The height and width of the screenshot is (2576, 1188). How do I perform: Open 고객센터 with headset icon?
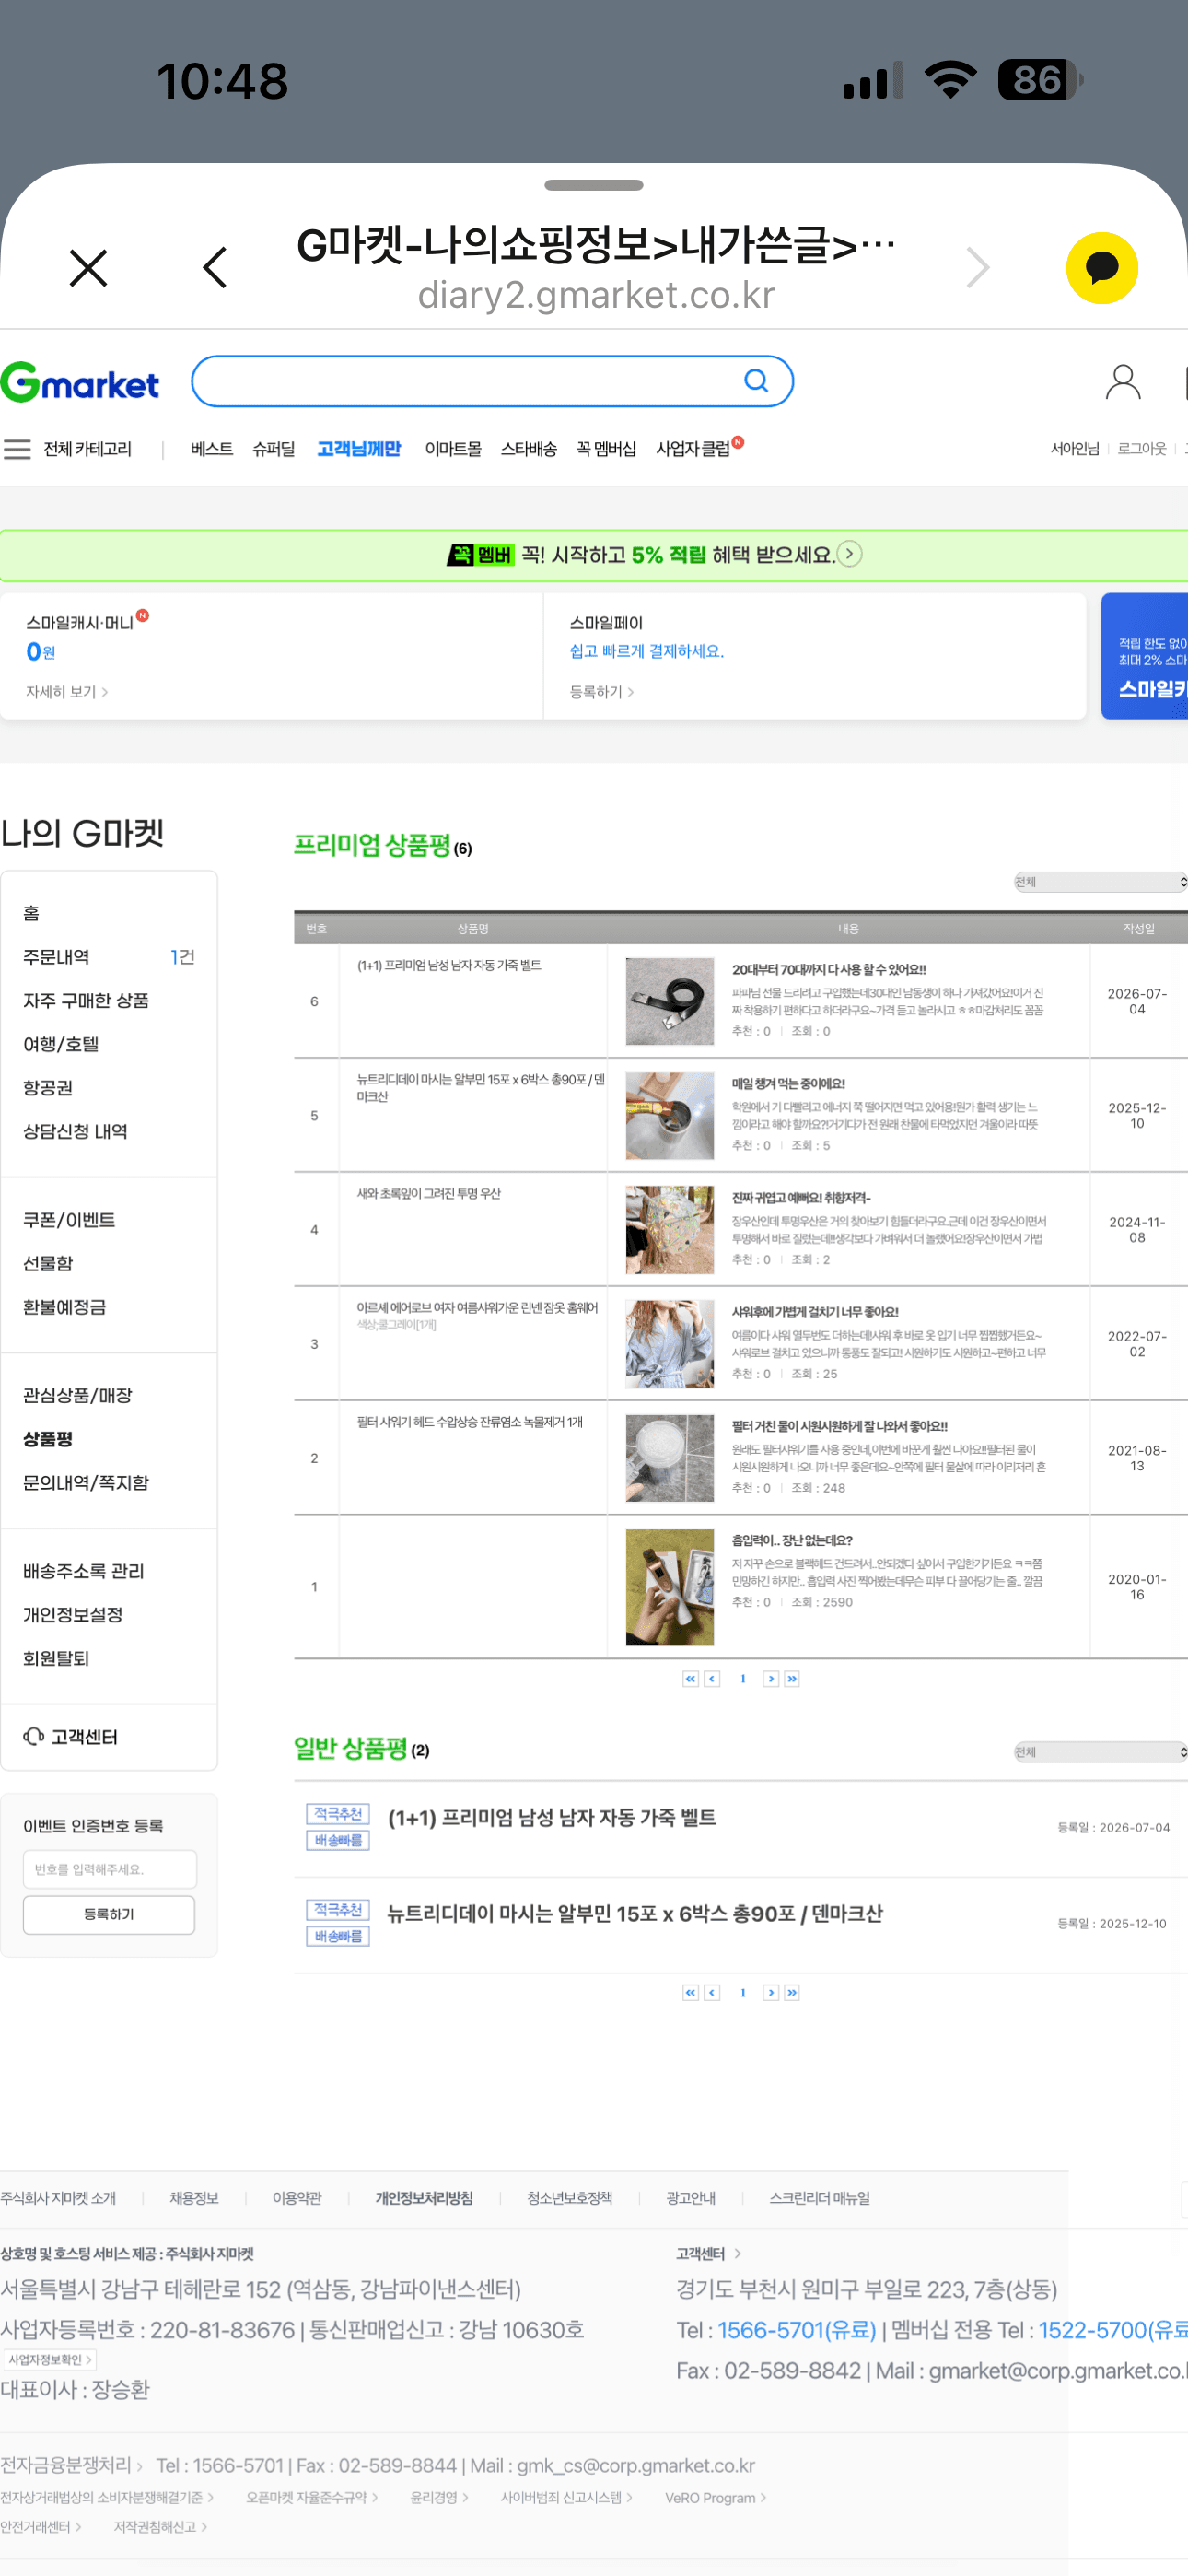tap(70, 1737)
